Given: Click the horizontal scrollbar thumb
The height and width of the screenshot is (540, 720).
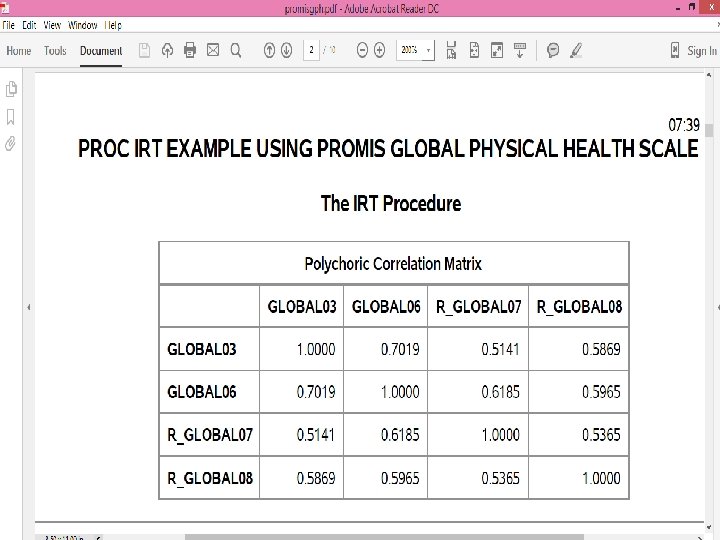Looking at the screenshot, I should tap(384, 537).
